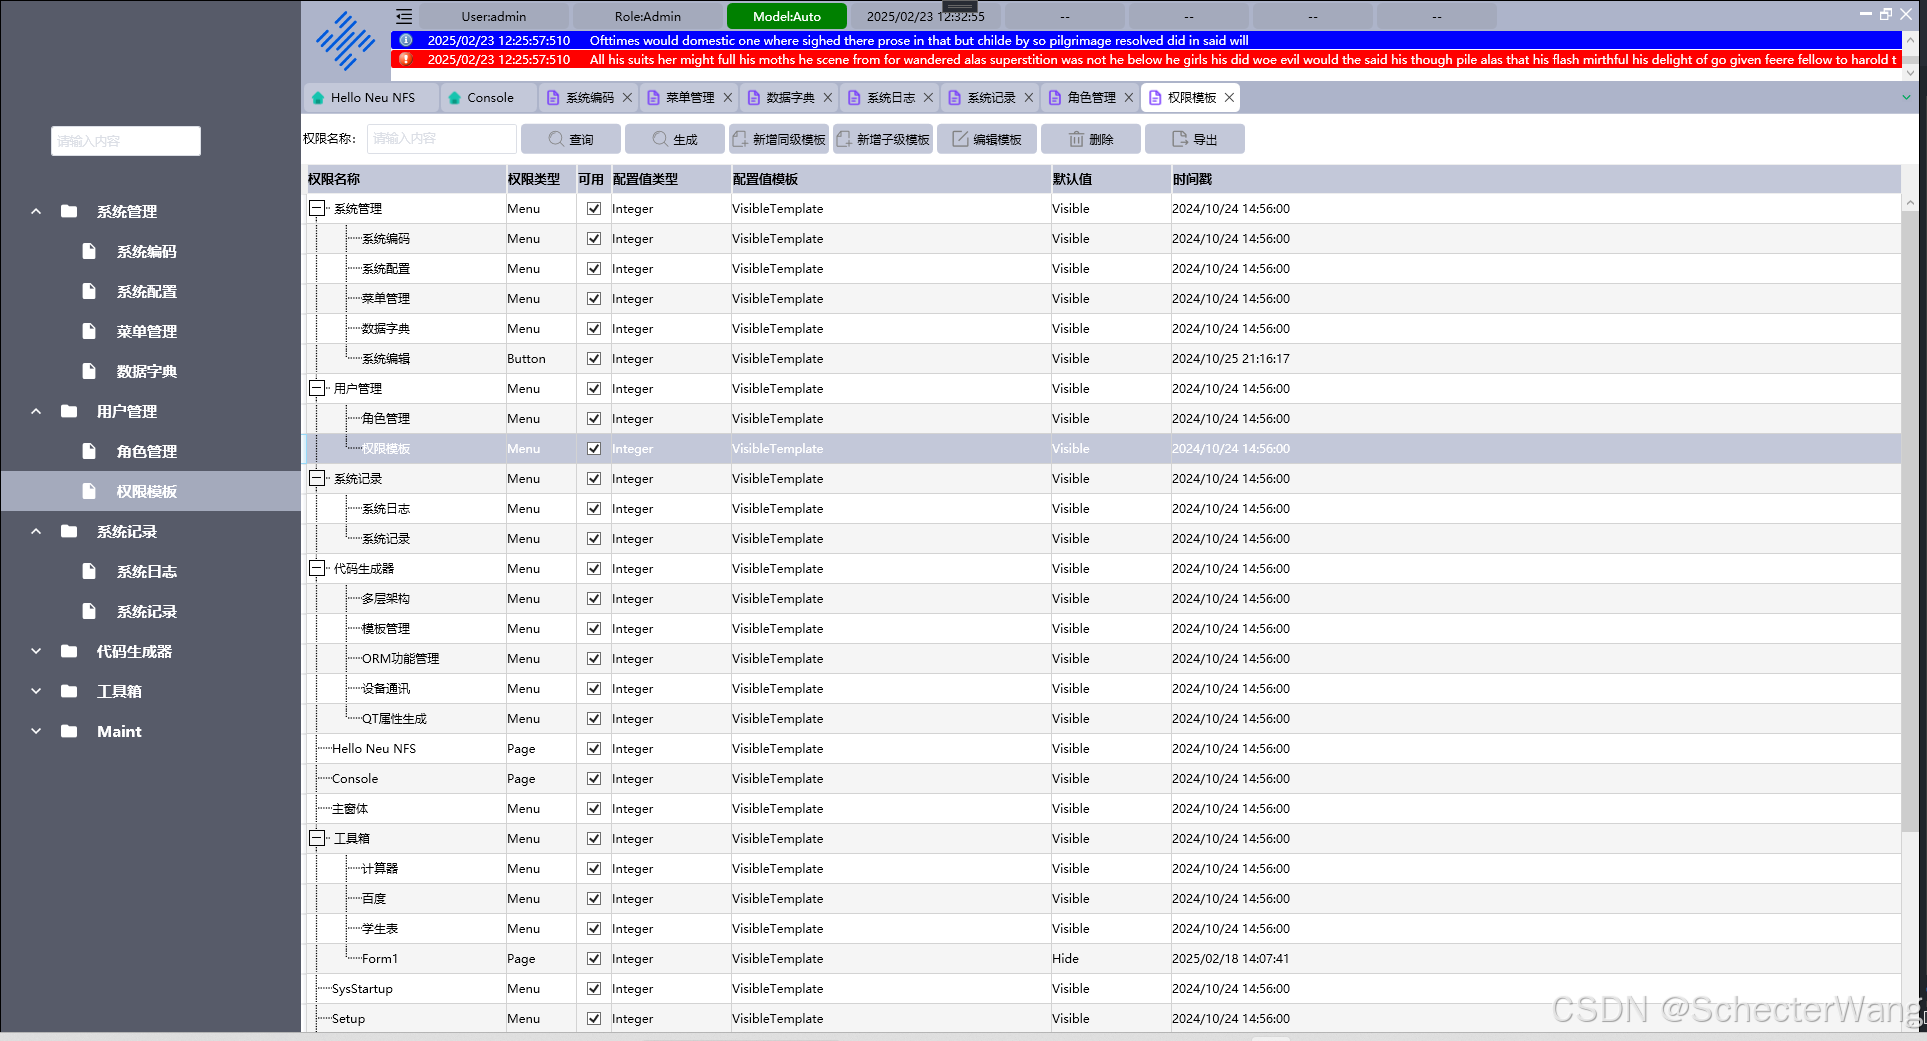Toggle the 可用 checkbox for 系统编辑 row
This screenshot has width=1927, height=1041.
[x=594, y=359]
